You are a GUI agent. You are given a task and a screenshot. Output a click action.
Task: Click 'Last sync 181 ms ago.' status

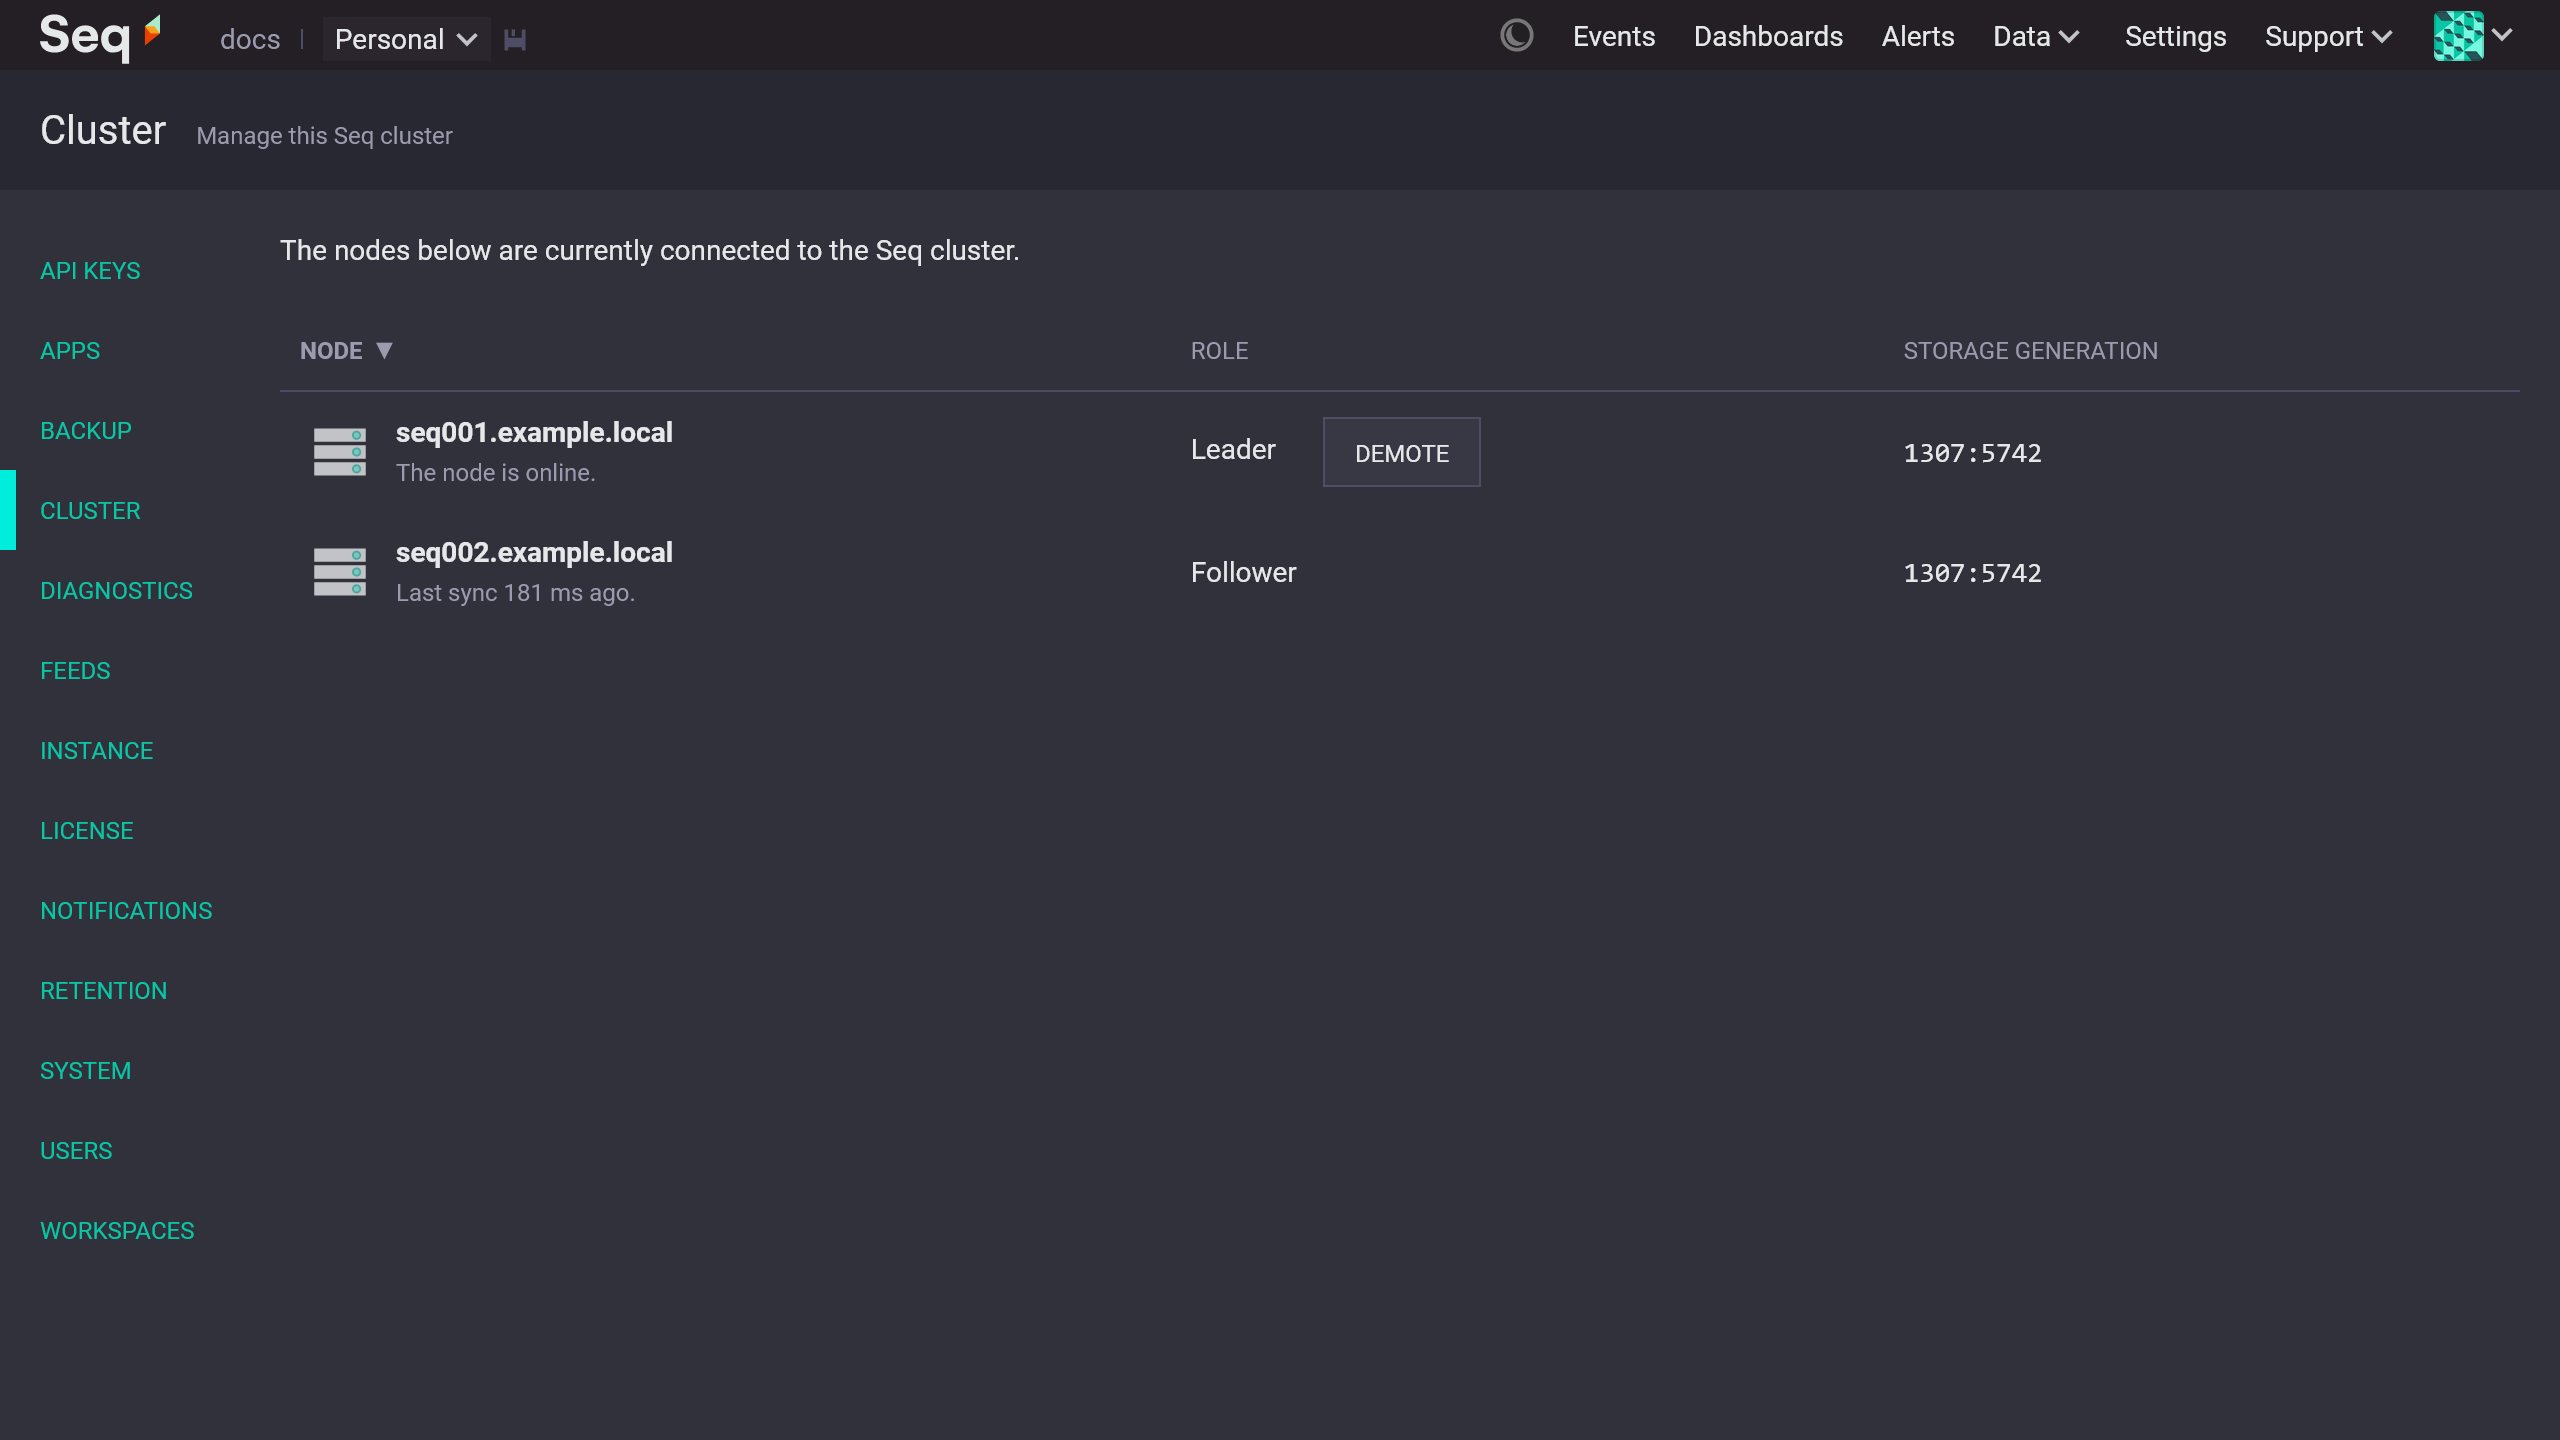(x=516, y=593)
